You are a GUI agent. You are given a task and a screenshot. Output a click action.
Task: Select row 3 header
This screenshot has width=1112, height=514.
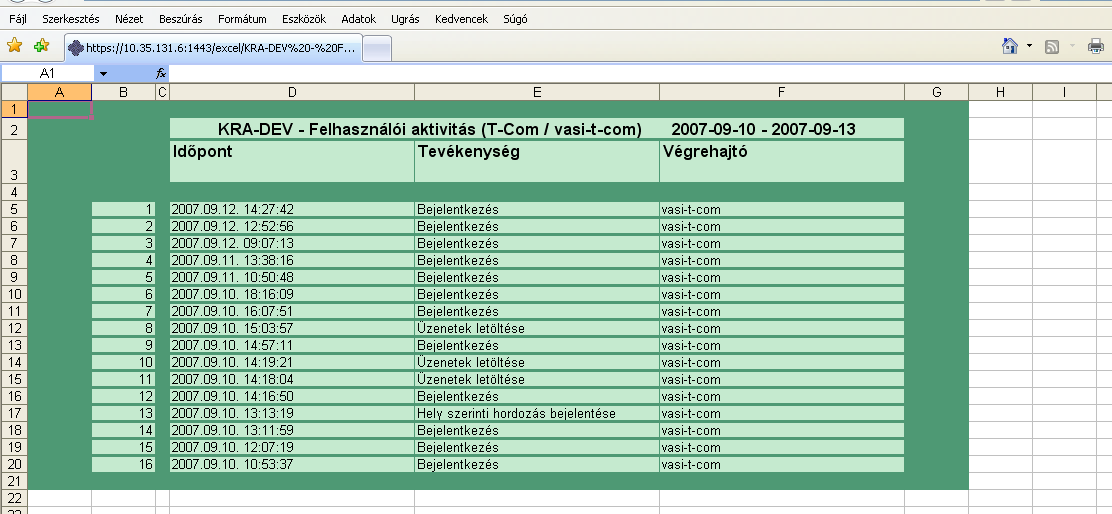tap(14, 162)
